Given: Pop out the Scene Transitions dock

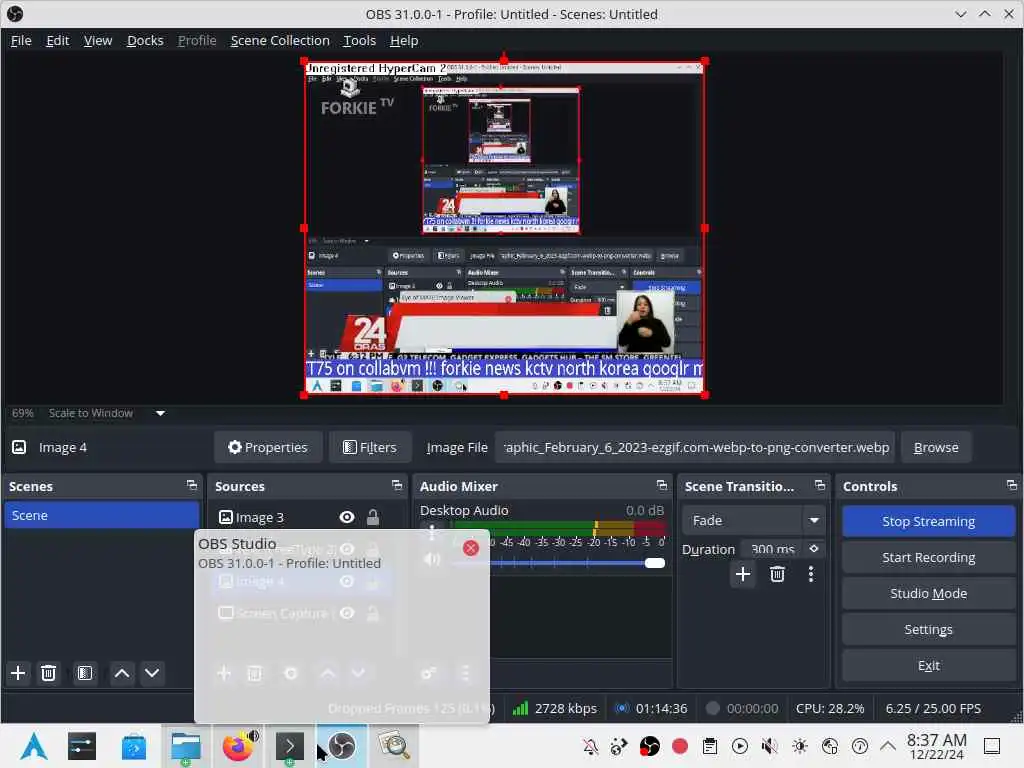Looking at the screenshot, I should tap(820, 485).
